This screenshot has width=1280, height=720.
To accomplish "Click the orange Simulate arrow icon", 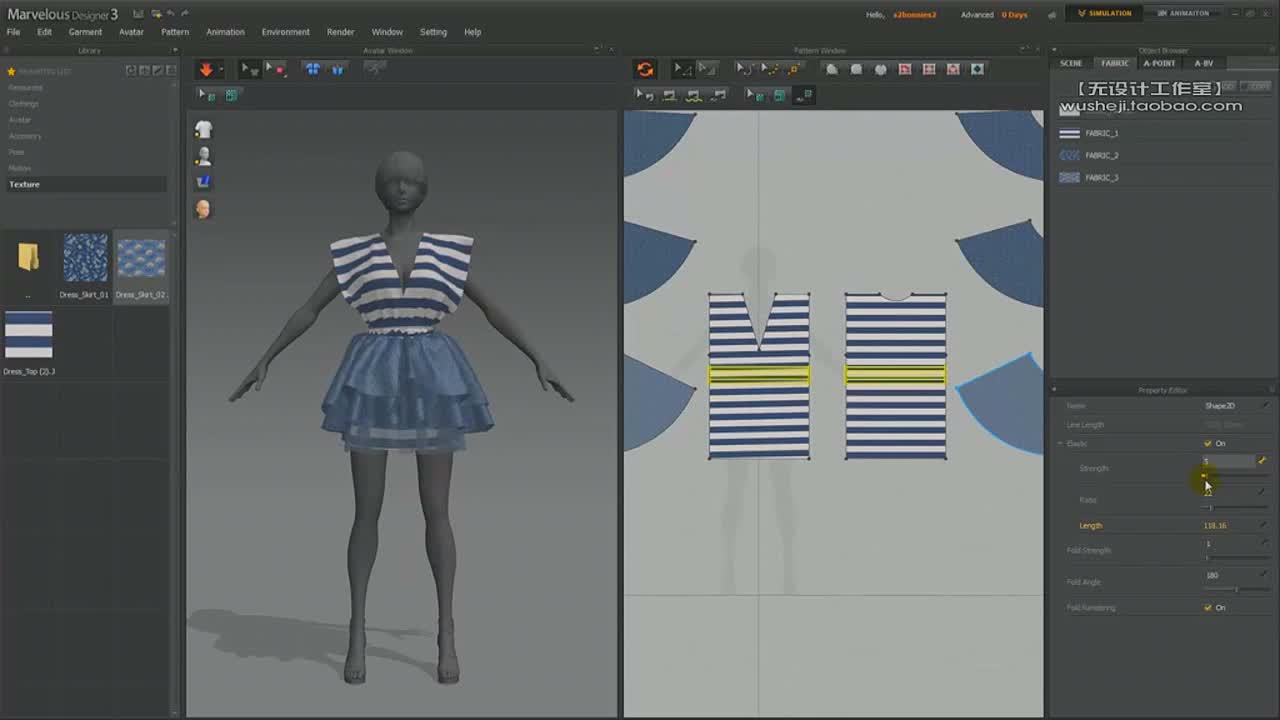I will coord(206,69).
